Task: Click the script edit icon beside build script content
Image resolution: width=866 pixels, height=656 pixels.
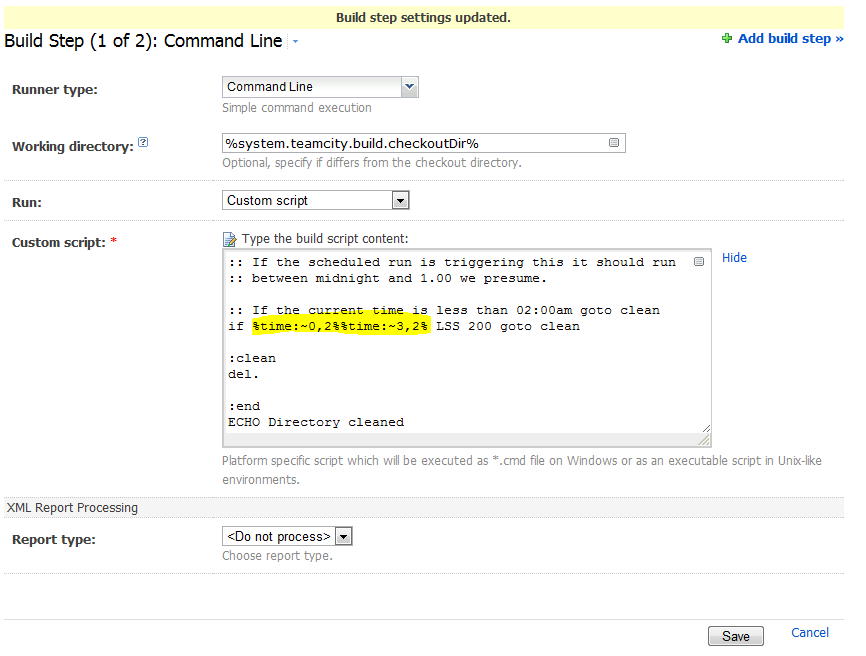Action: click(x=229, y=239)
